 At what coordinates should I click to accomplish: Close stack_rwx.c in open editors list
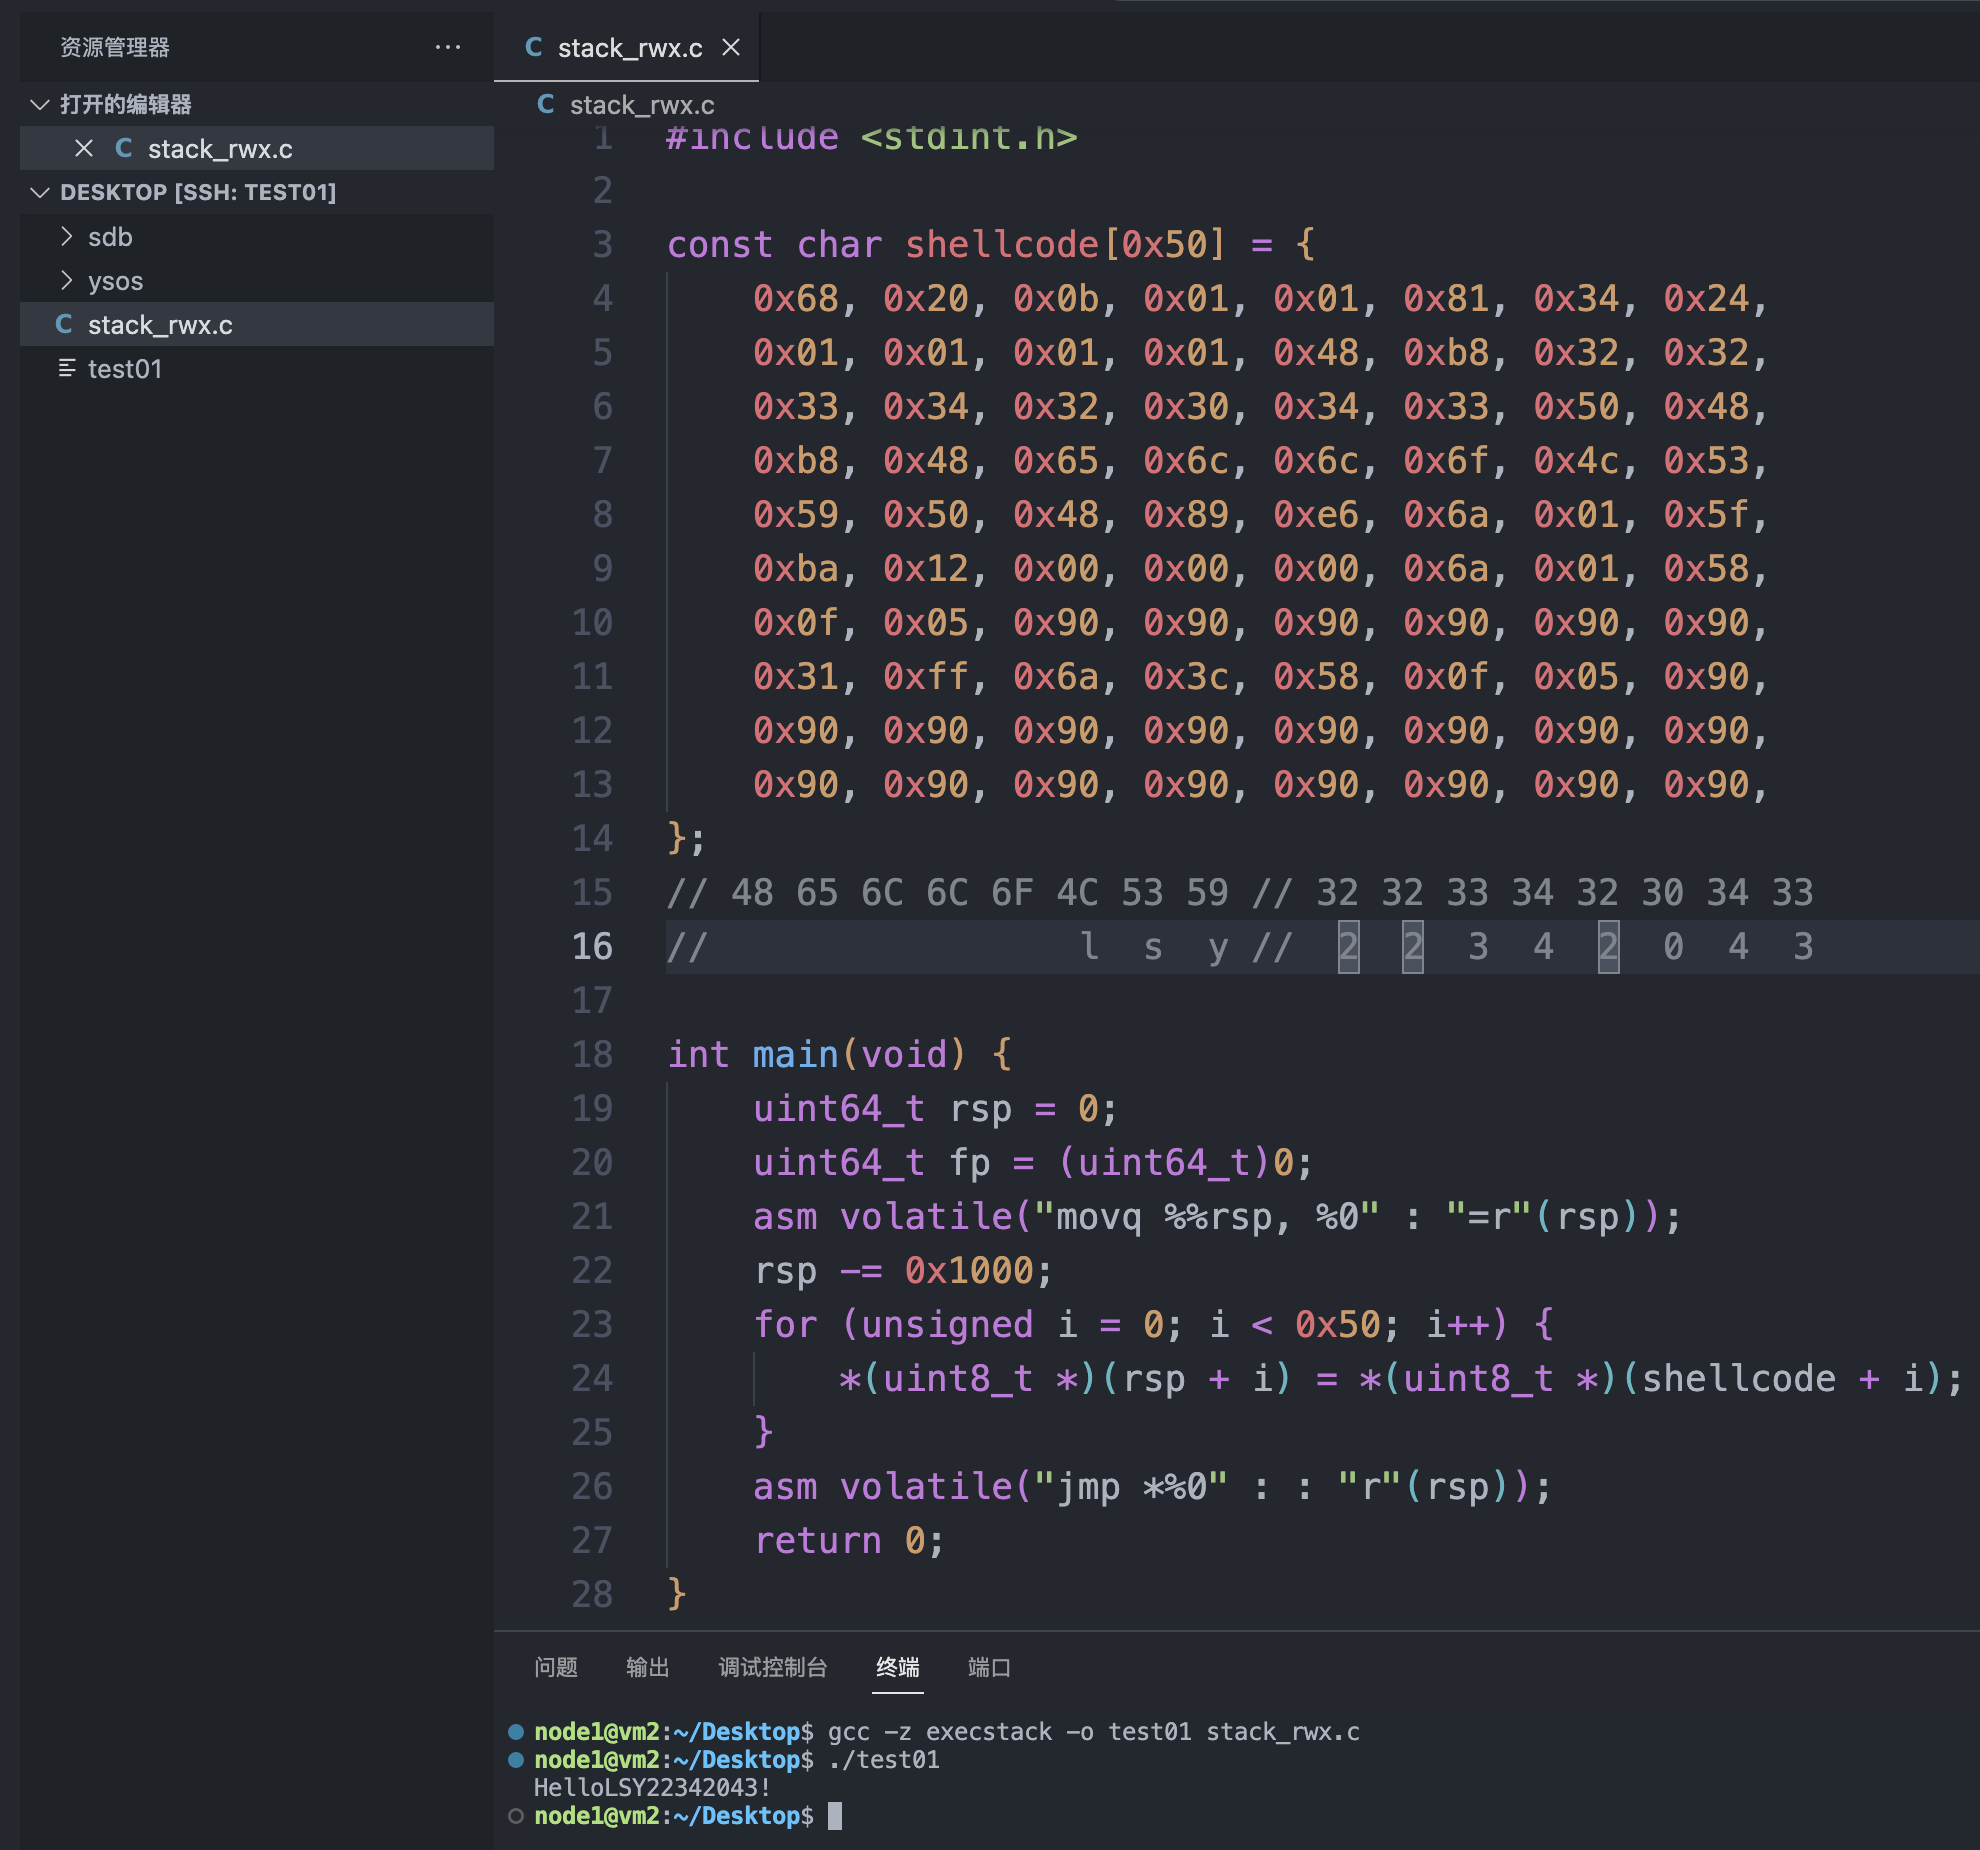(x=84, y=148)
